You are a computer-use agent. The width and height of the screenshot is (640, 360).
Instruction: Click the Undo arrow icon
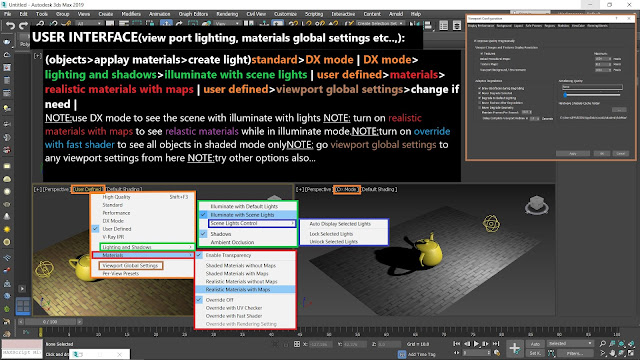click(x=10, y=26)
